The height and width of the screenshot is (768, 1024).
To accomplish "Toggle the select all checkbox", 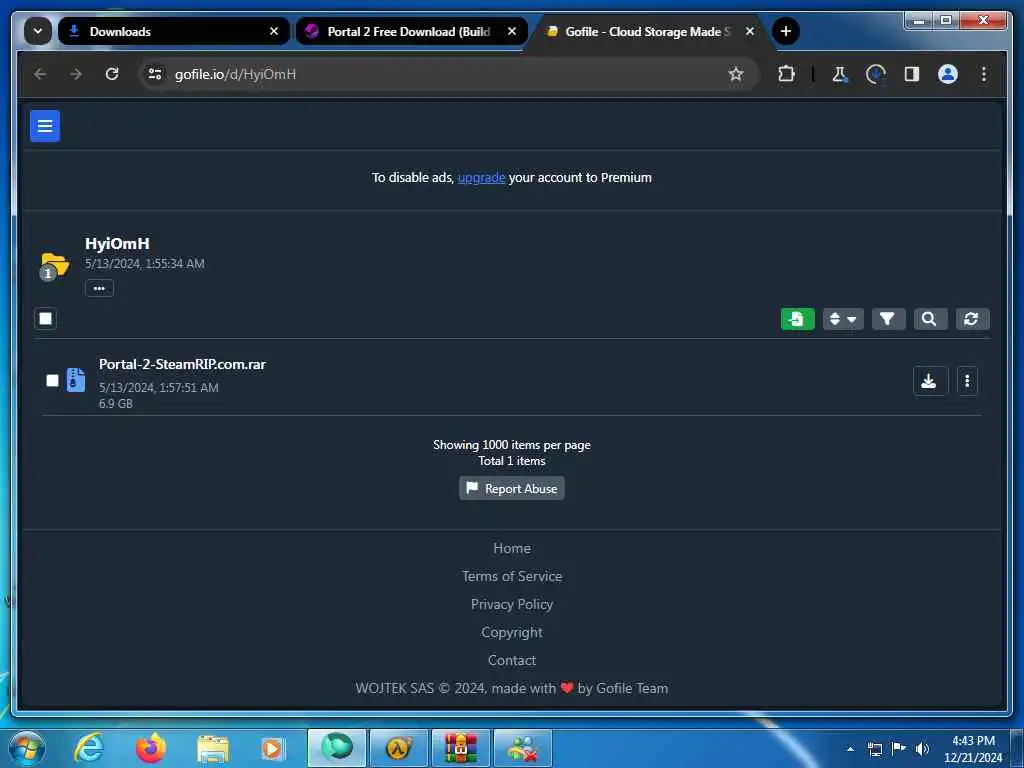I will click(46, 319).
